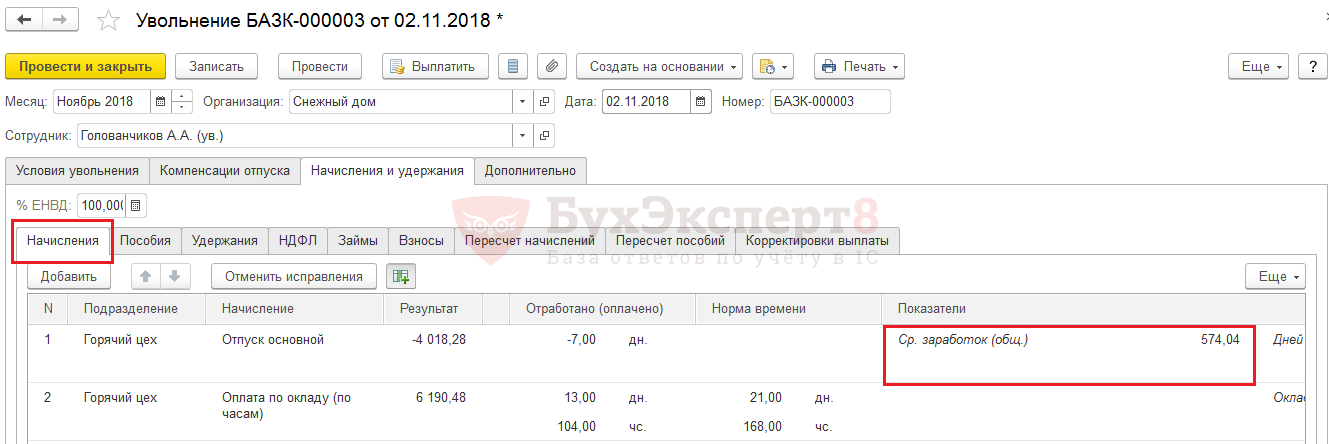Image resolution: width=1329 pixels, height=444 pixels.
Task: Open the Пересчет начислений sub-tab
Action: click(x=530, y=241)
